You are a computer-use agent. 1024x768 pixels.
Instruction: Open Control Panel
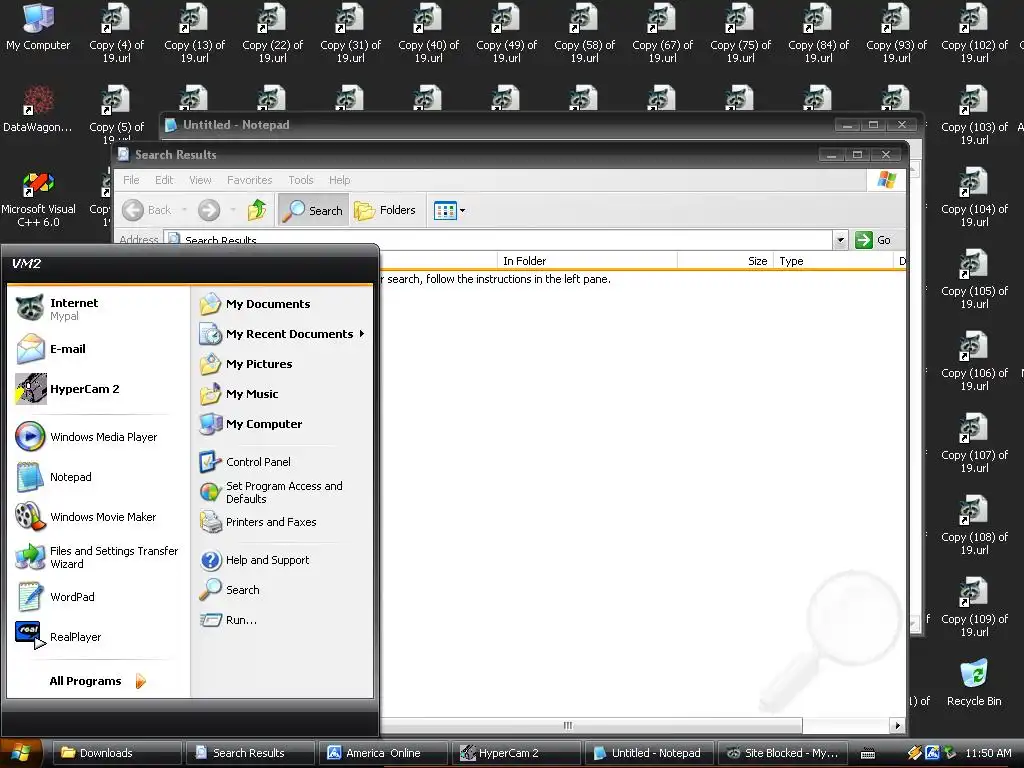coord(282,462)
